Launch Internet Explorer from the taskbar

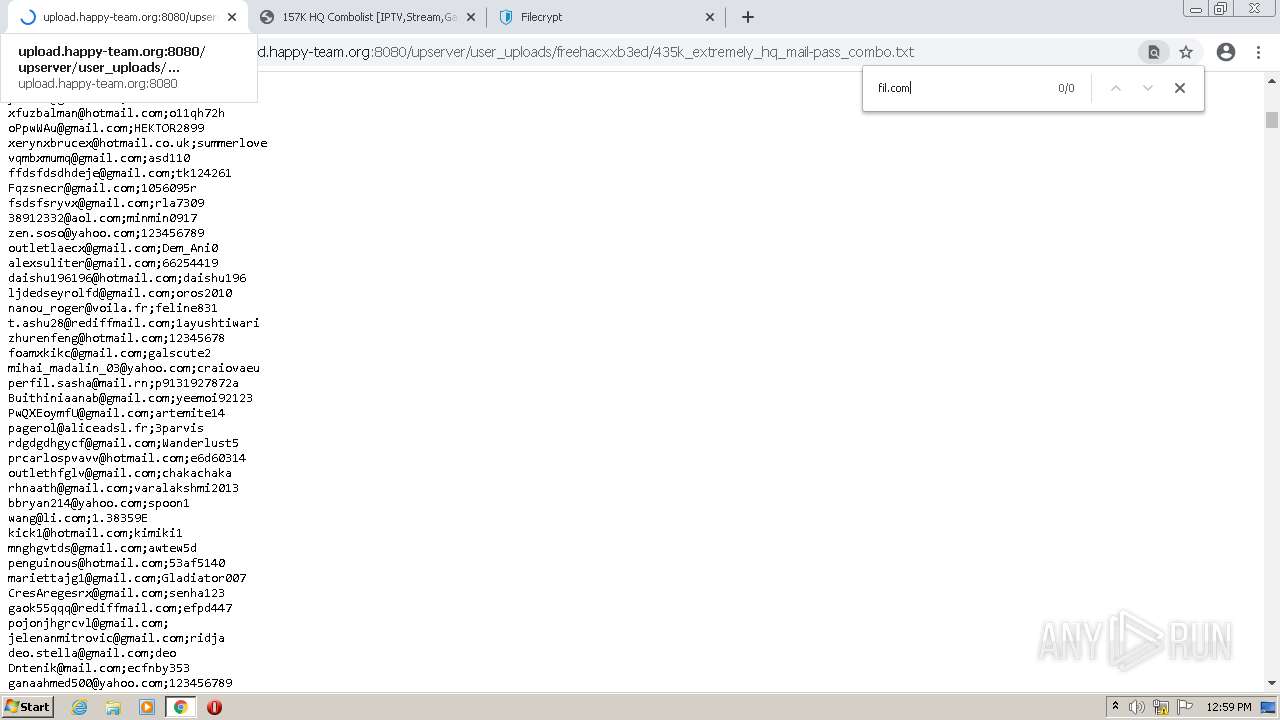80,707
